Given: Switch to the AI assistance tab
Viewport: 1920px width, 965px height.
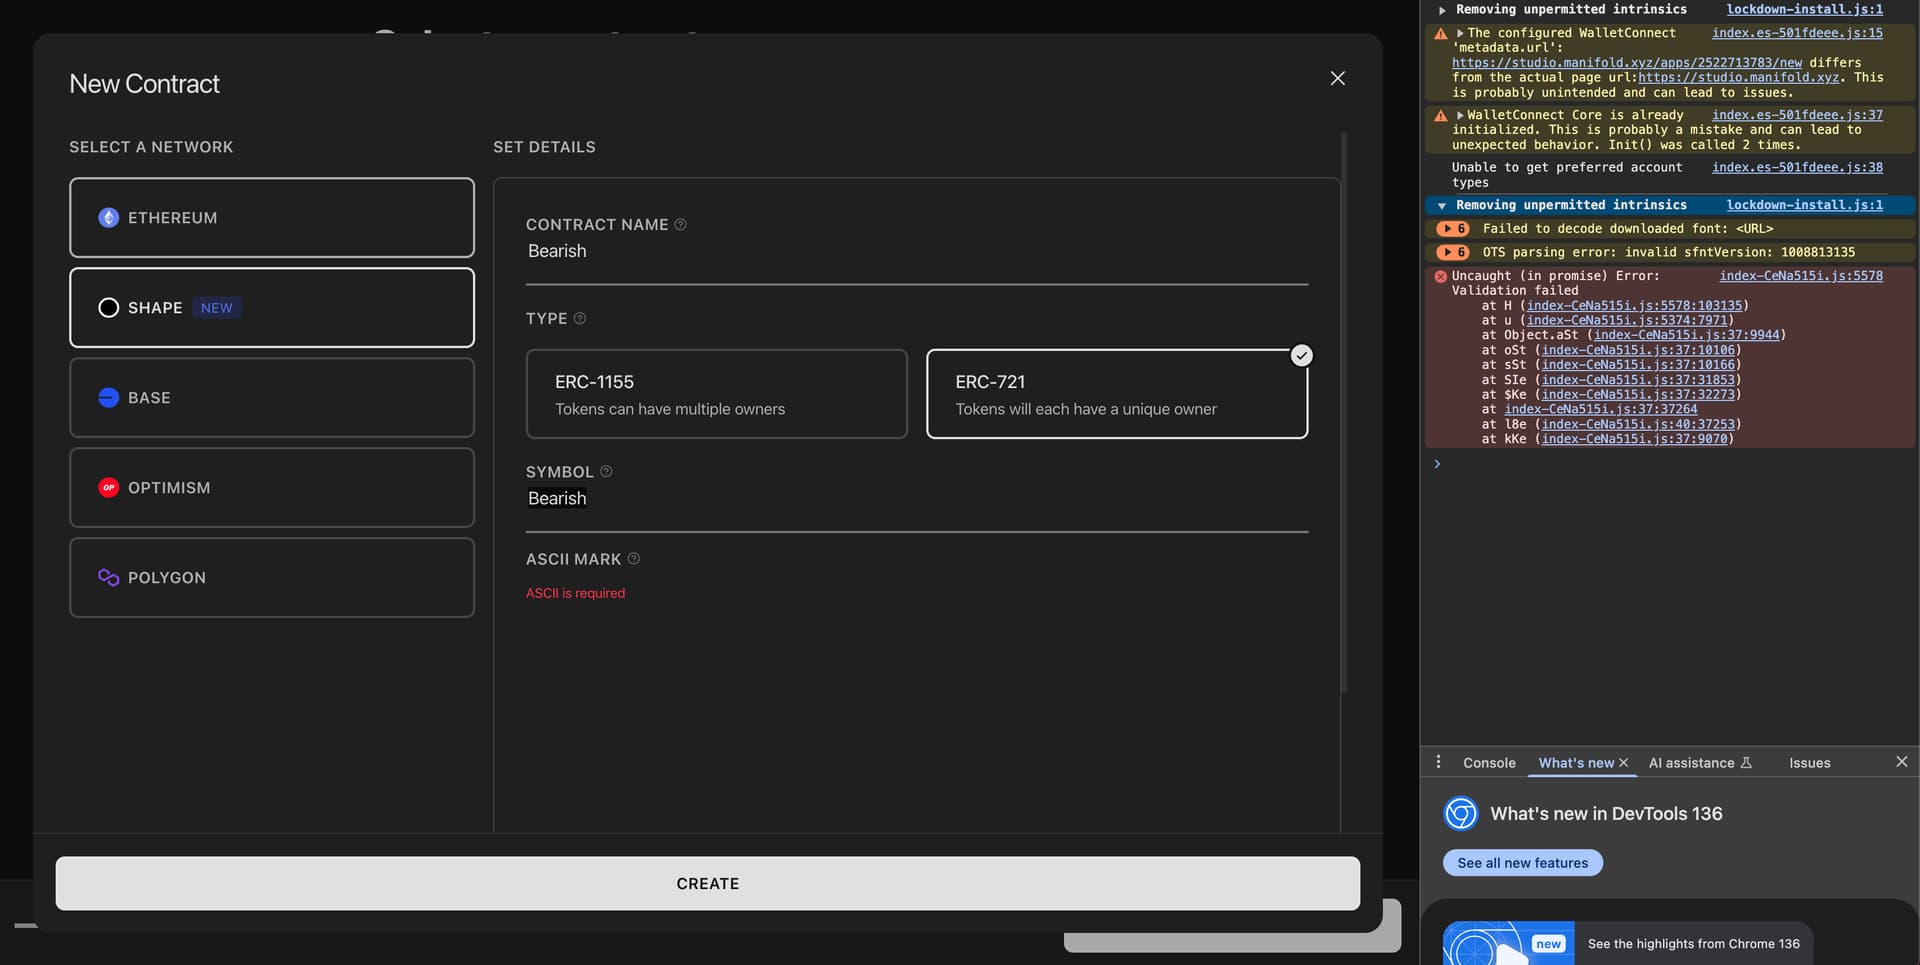Looking at the screenshot, I should pyautogui.click(x=1700, y=763).
